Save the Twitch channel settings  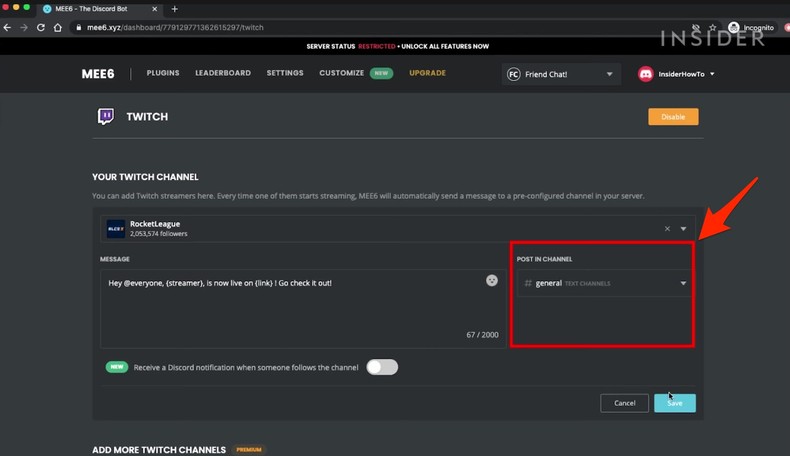click(x=675, y=403)
